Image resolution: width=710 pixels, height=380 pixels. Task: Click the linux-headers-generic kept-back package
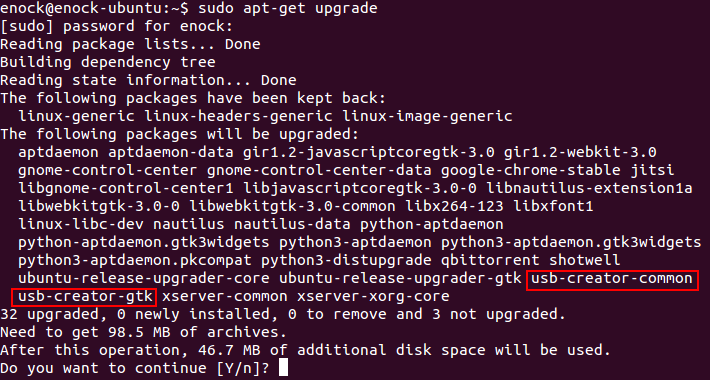click(x=239, y=116)
